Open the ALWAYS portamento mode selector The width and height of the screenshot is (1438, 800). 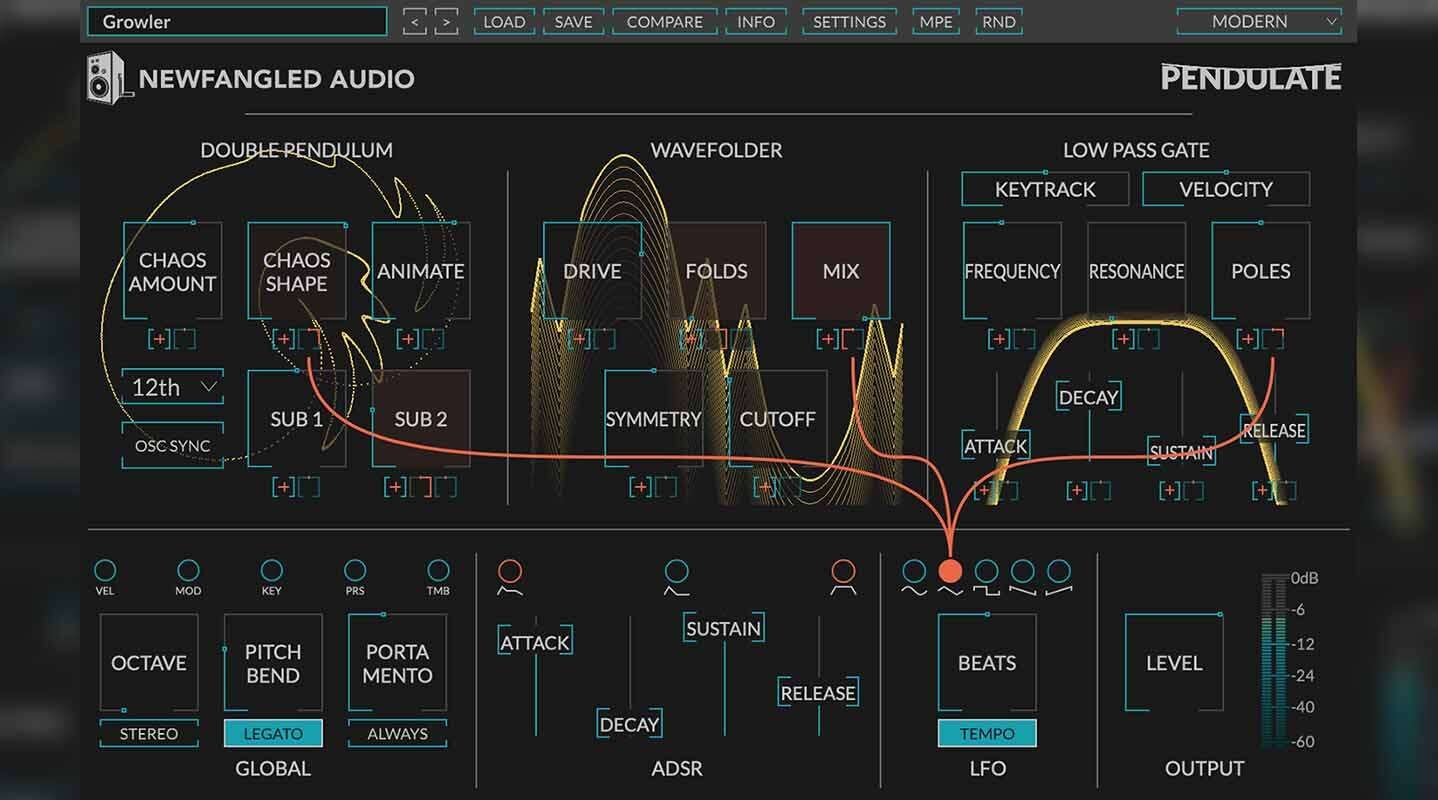(x=397, y=733)
